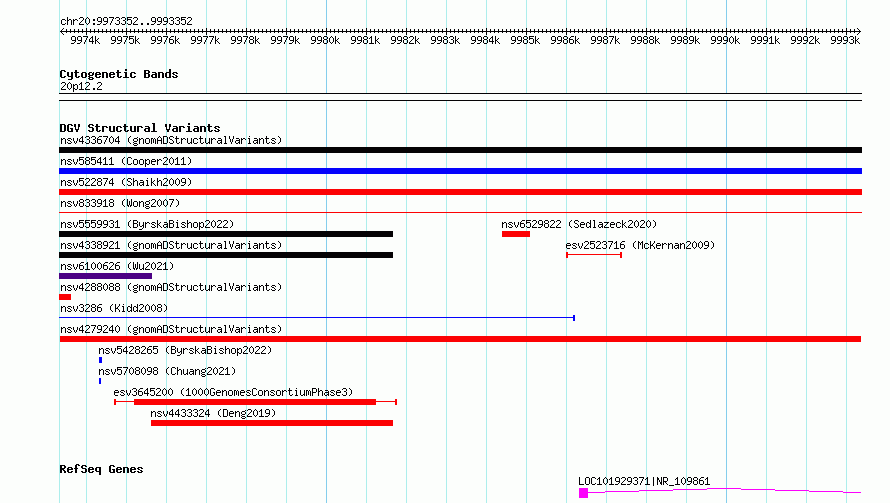Click the 9980k ruler label
The height and width of the screenshot is (503, 890).
pos(325,40)
